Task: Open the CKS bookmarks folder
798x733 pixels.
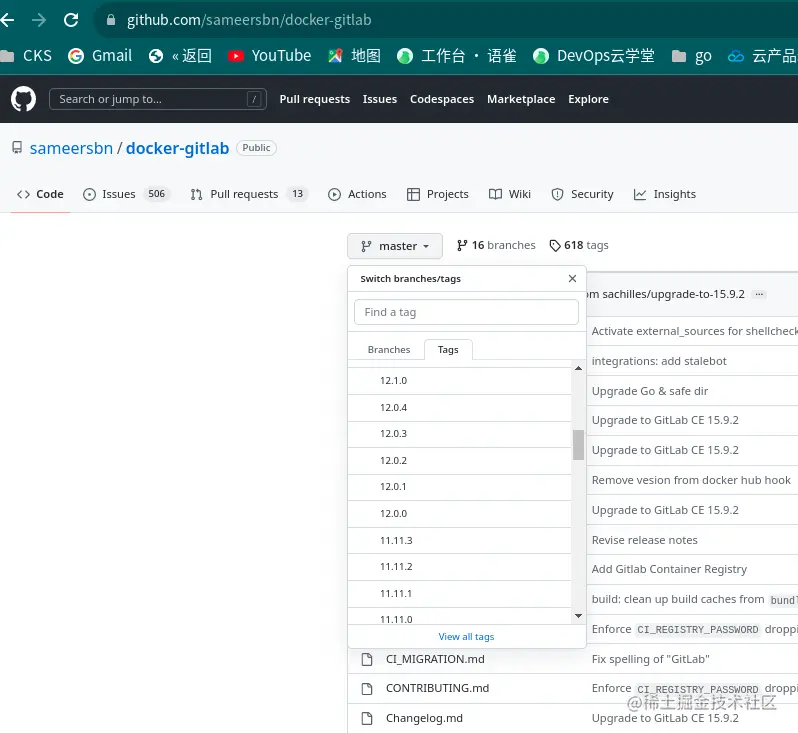Action: coord(26,55)
